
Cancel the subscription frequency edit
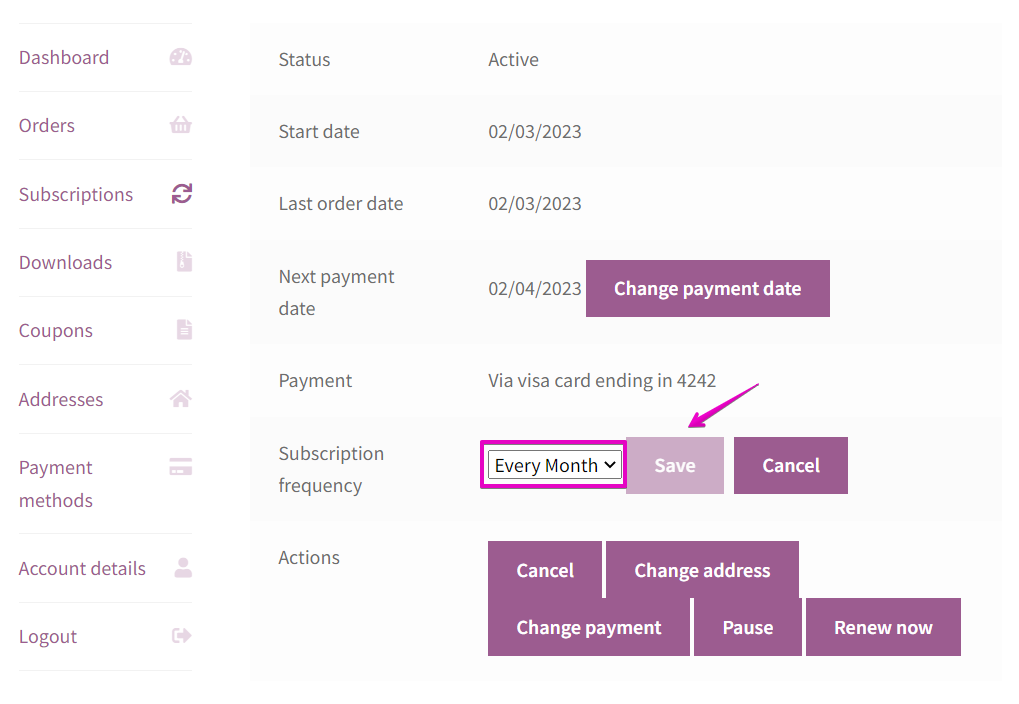tap(791, 465)
